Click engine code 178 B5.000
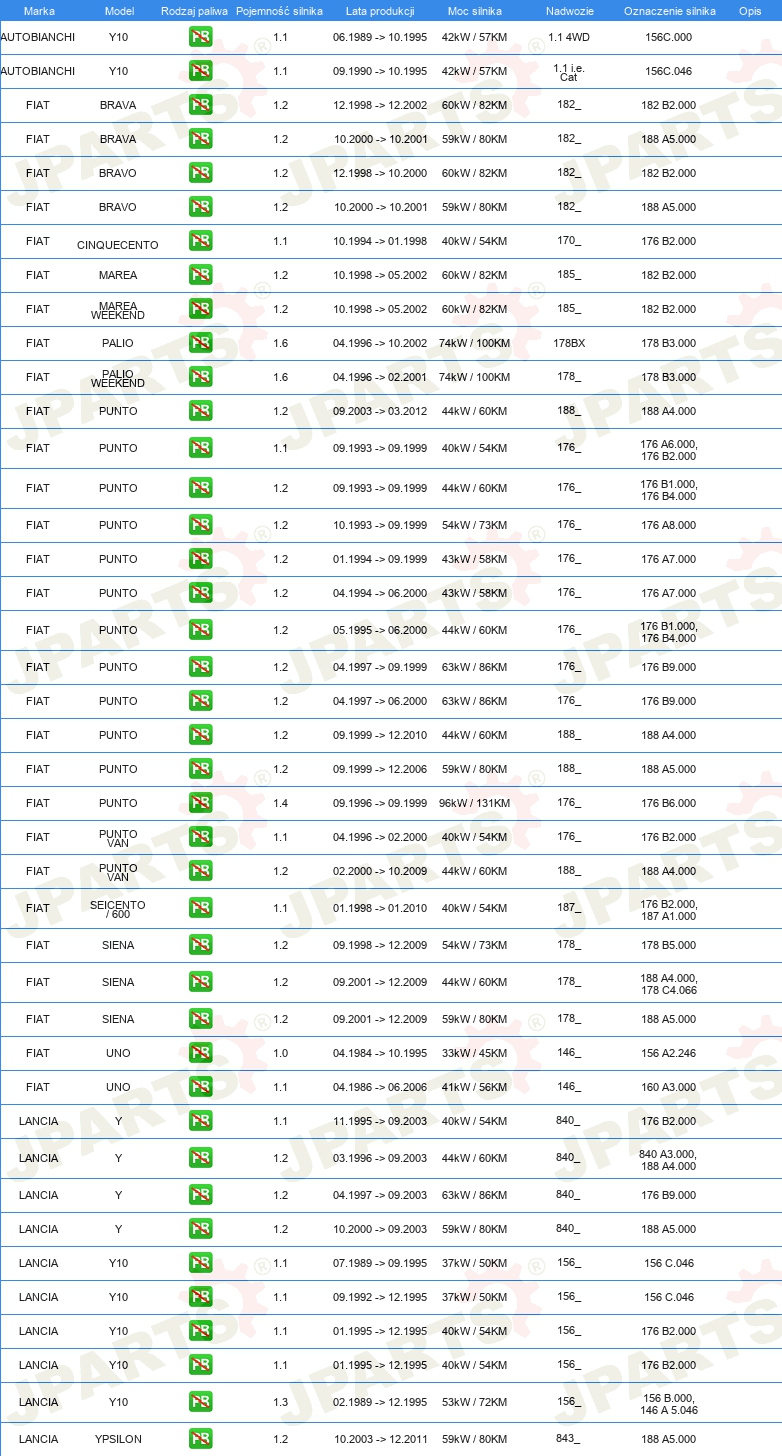Viewport: 782px width, 1456px height. (x=669, y=945)
